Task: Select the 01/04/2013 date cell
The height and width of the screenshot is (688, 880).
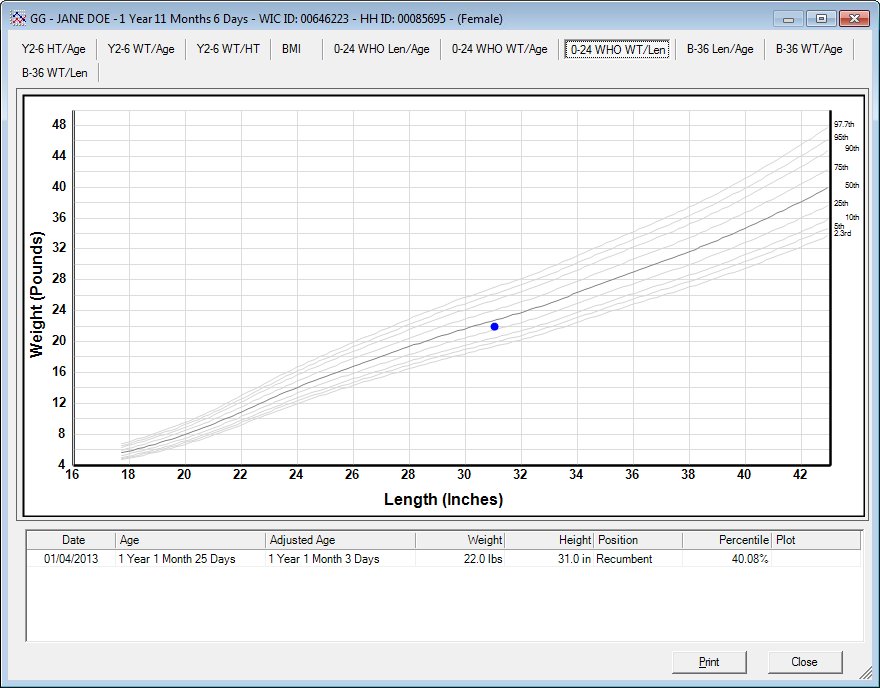Action: click(71, 559)
